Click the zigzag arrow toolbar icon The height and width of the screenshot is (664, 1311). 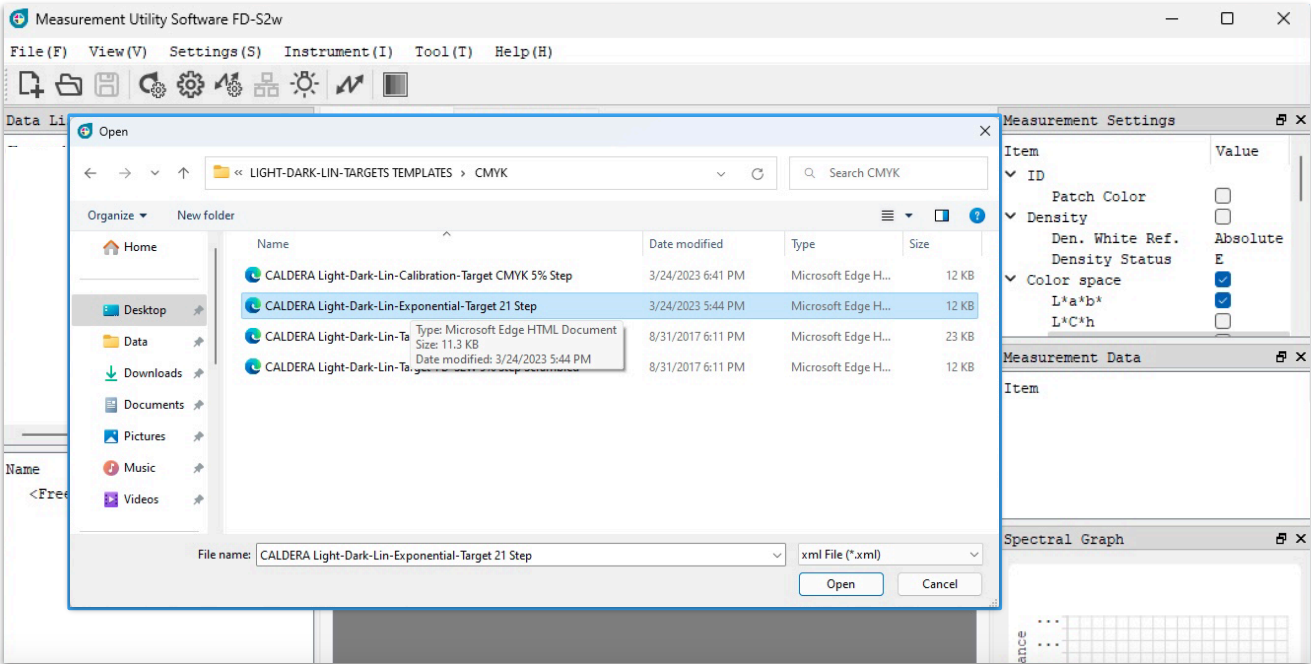[349, 85]
